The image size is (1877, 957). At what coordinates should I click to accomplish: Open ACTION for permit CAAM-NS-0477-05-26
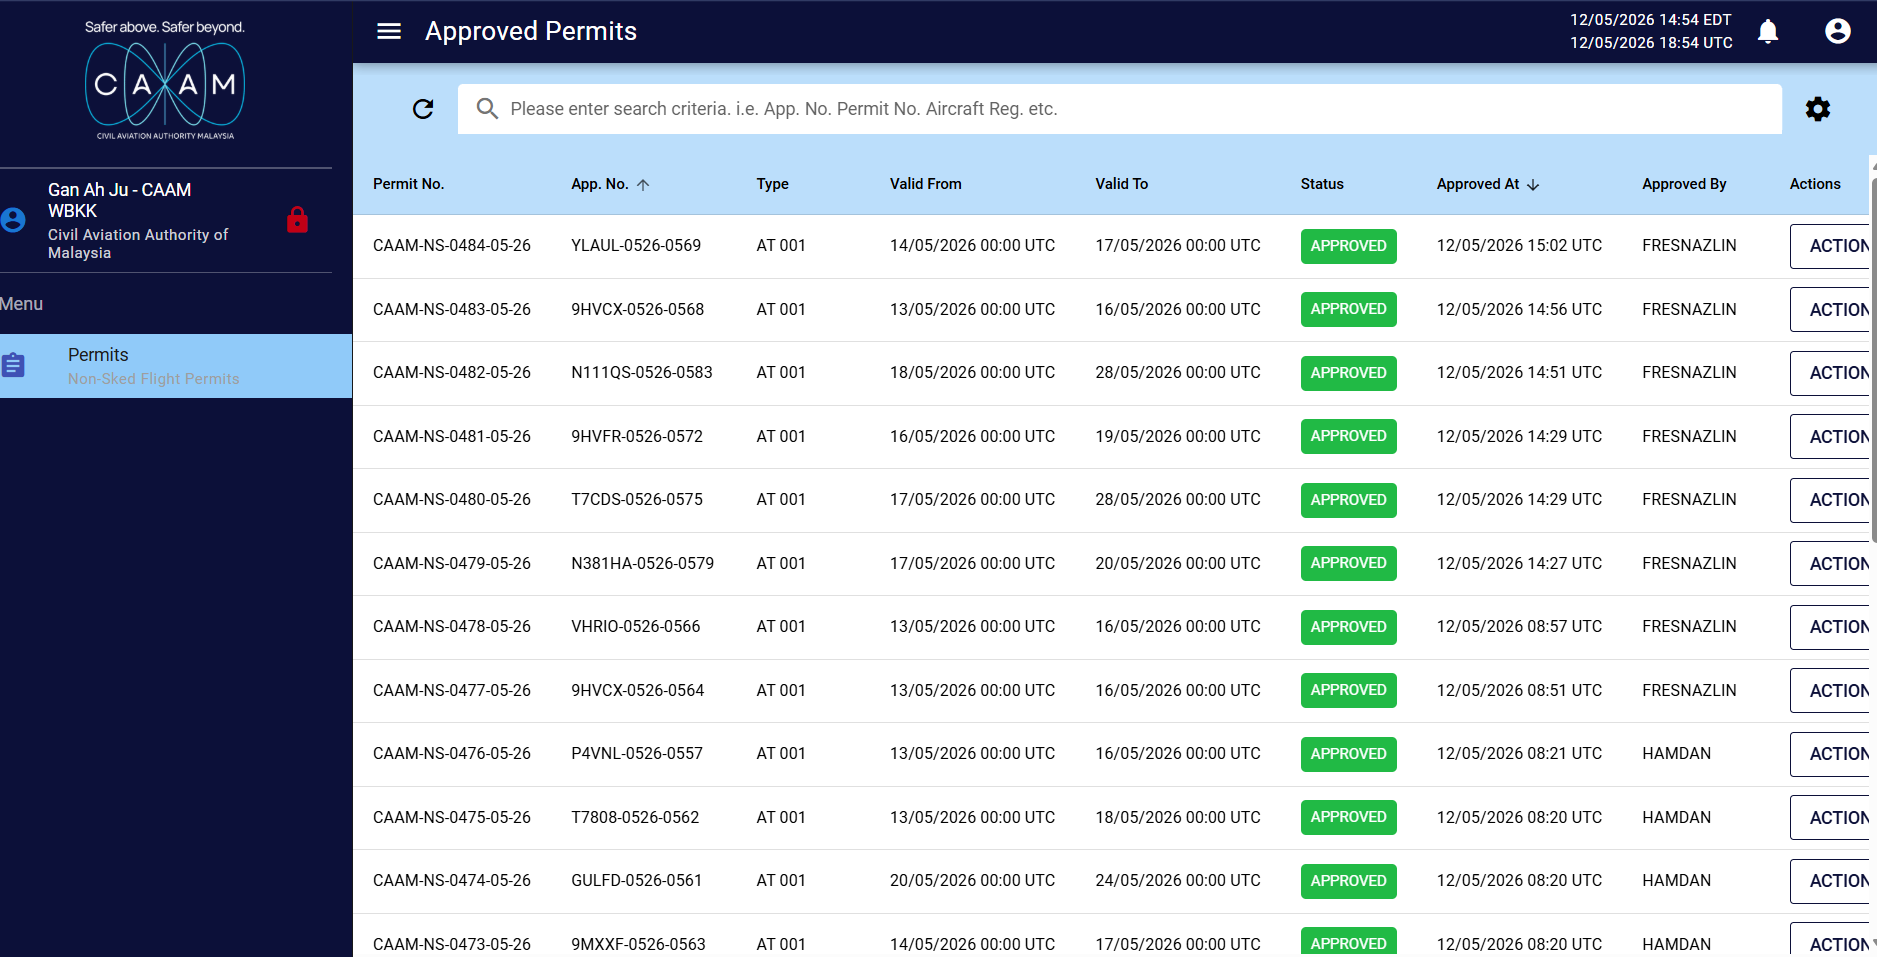click(x=1830, y=691)
